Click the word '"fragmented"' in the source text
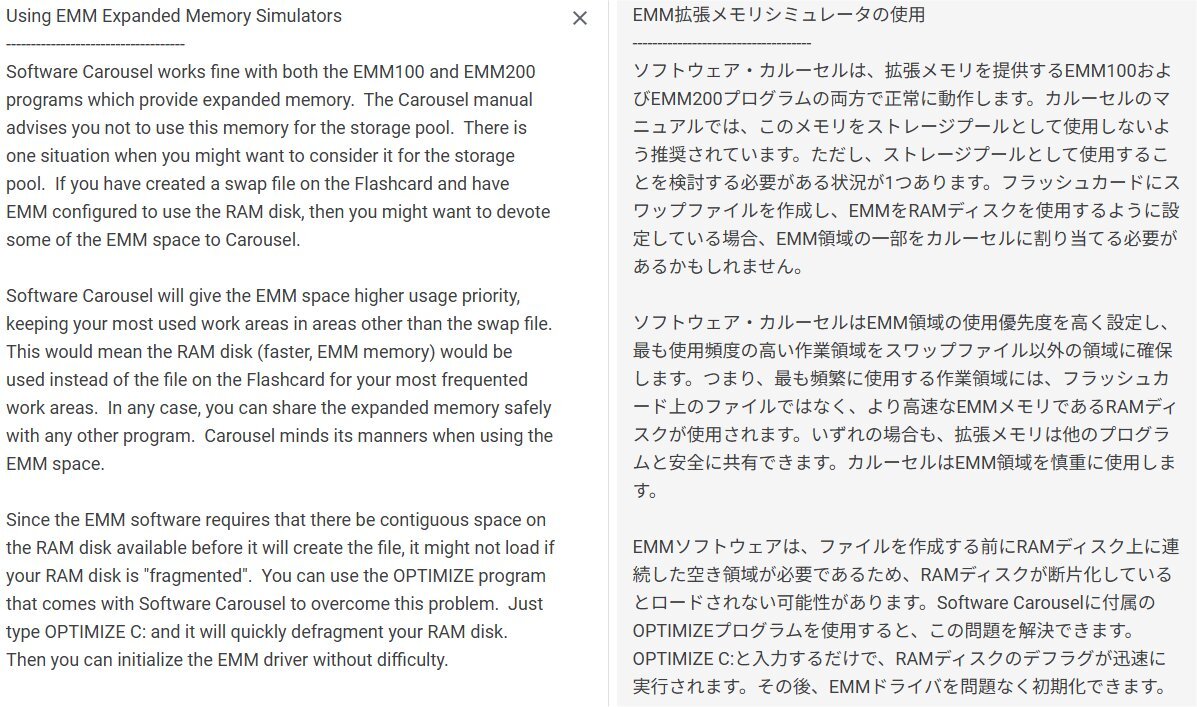This screenshot has width=1197, height=707. [x=198, y=576]
